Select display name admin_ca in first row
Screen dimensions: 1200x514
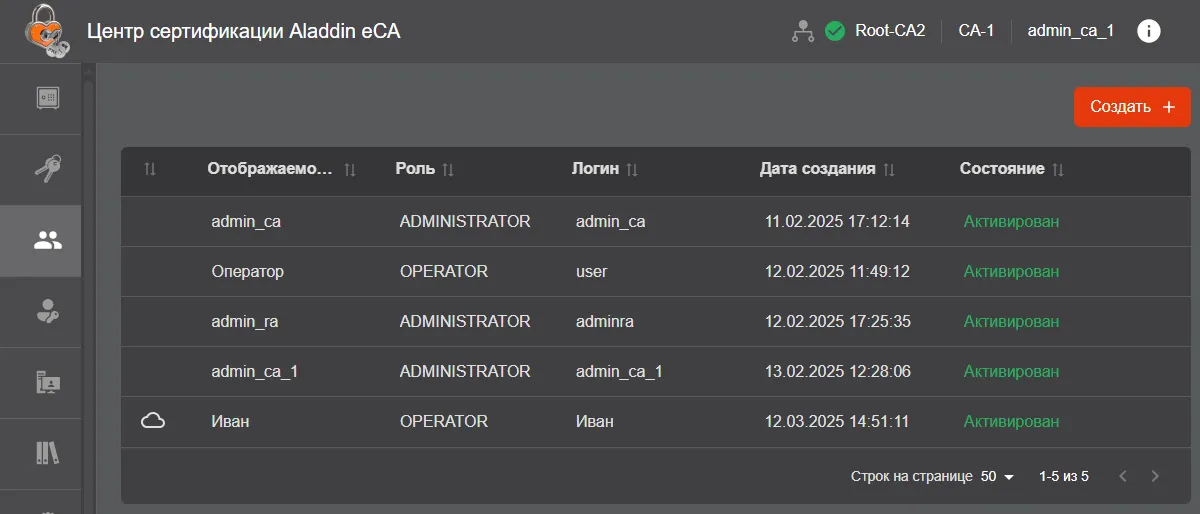[246, 221]
